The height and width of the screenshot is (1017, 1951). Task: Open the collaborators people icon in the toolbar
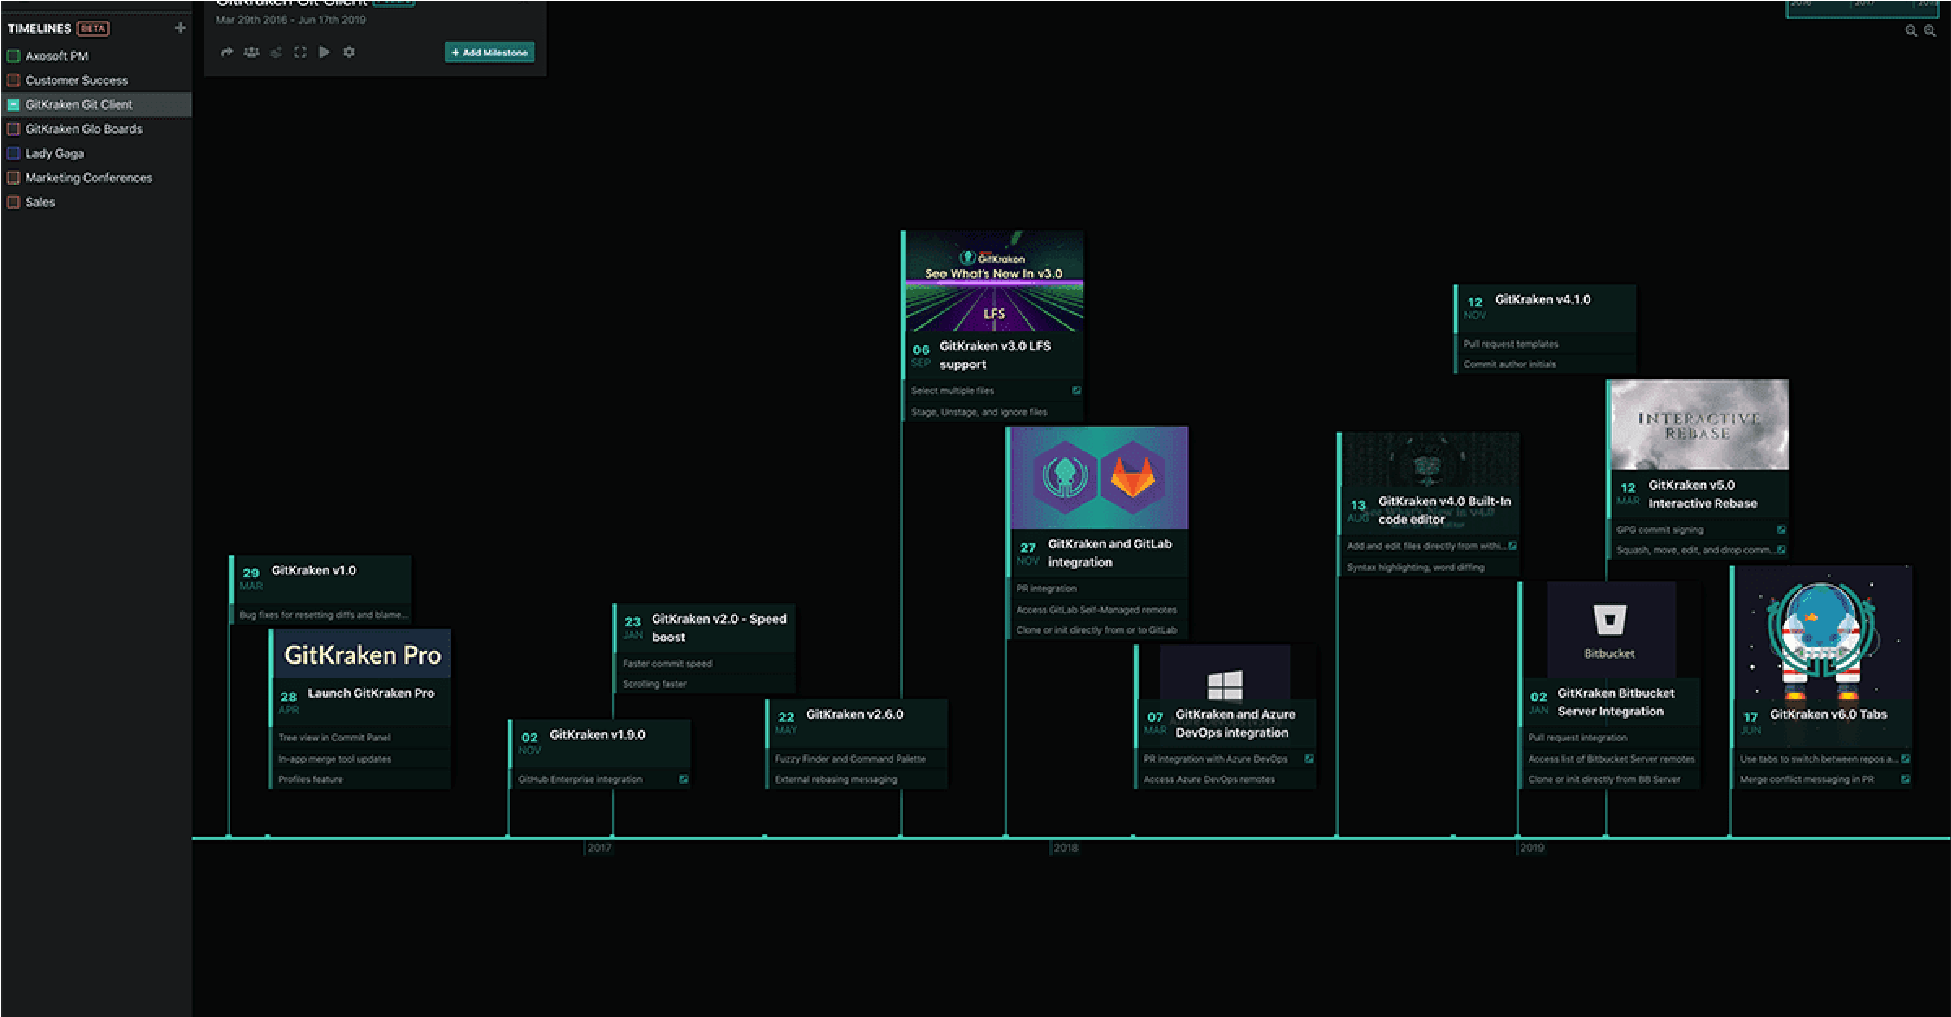click(251, 52)
